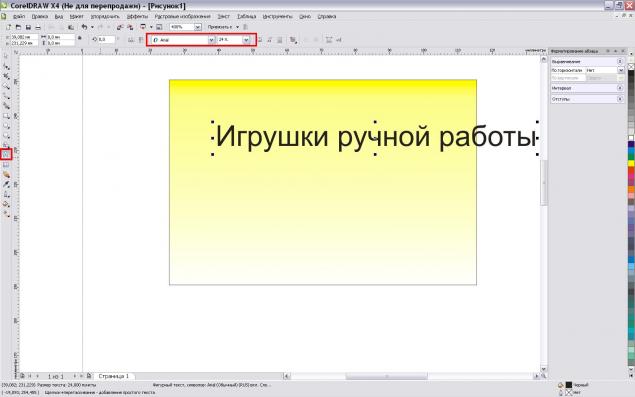
Task: Click the Undo arrow icon
Action: coord(84,27)
